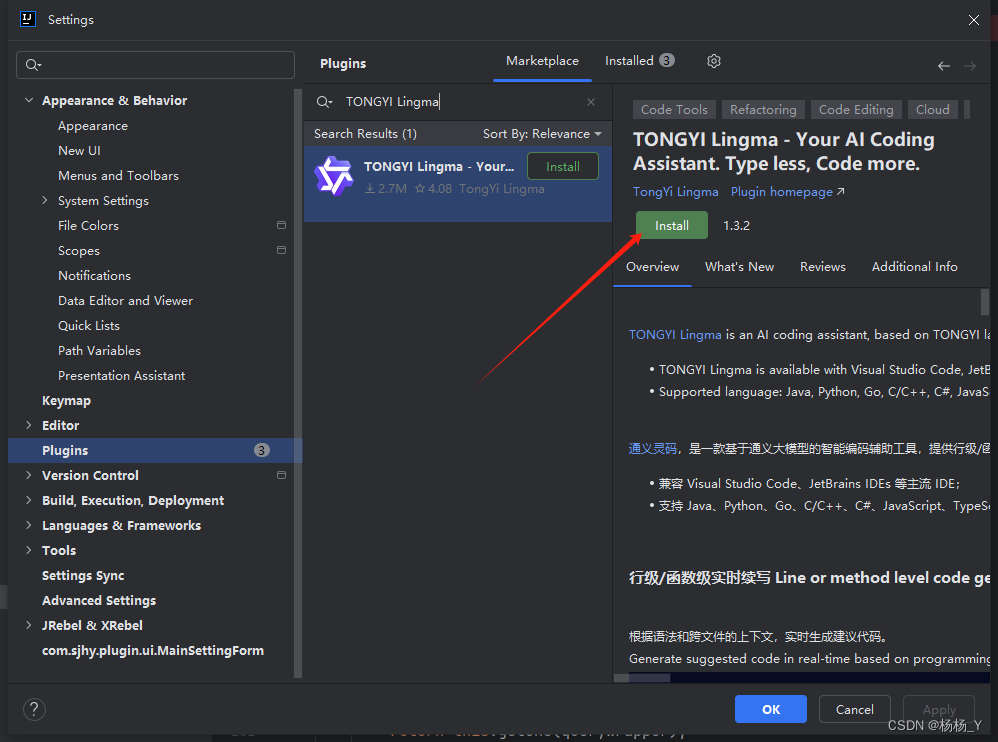
Task: Open Settings Sync page
Action: click(83, 575)
